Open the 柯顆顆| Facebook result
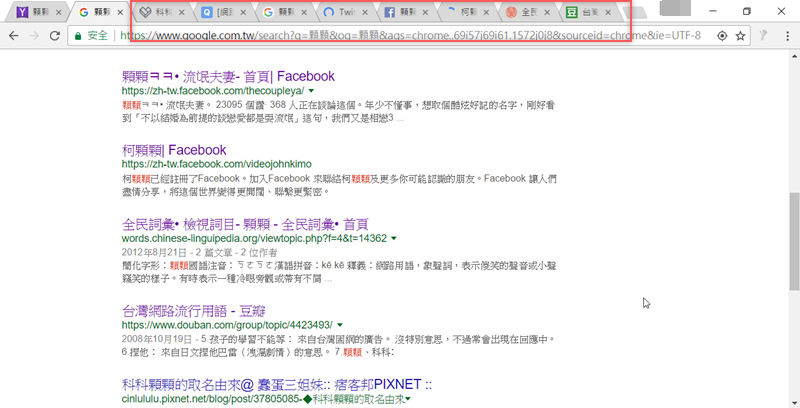 174,150
